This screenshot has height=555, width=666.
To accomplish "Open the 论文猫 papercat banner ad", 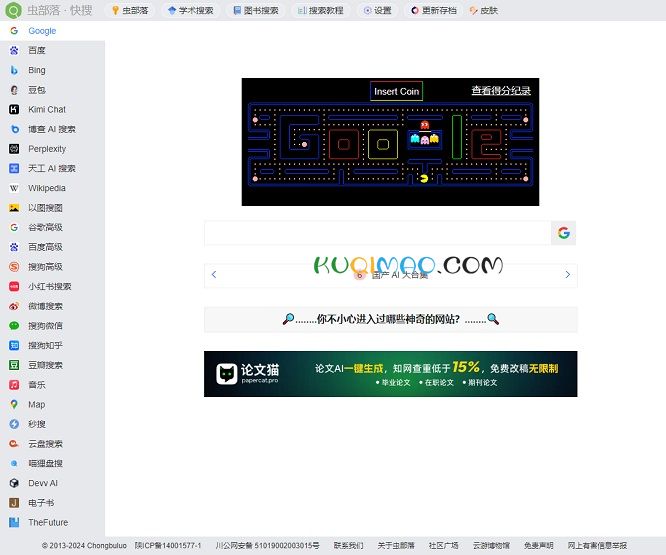I will pyautogui.click(x=390, y=374).
